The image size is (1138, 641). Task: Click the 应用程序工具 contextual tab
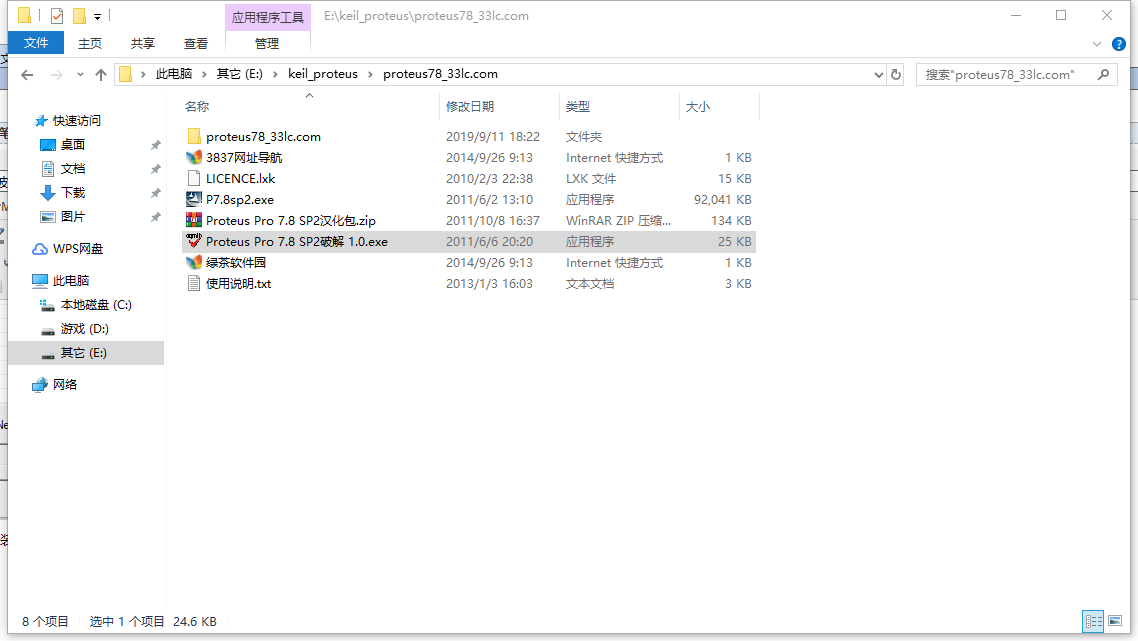pyautogui.click(x=268, y=17)
